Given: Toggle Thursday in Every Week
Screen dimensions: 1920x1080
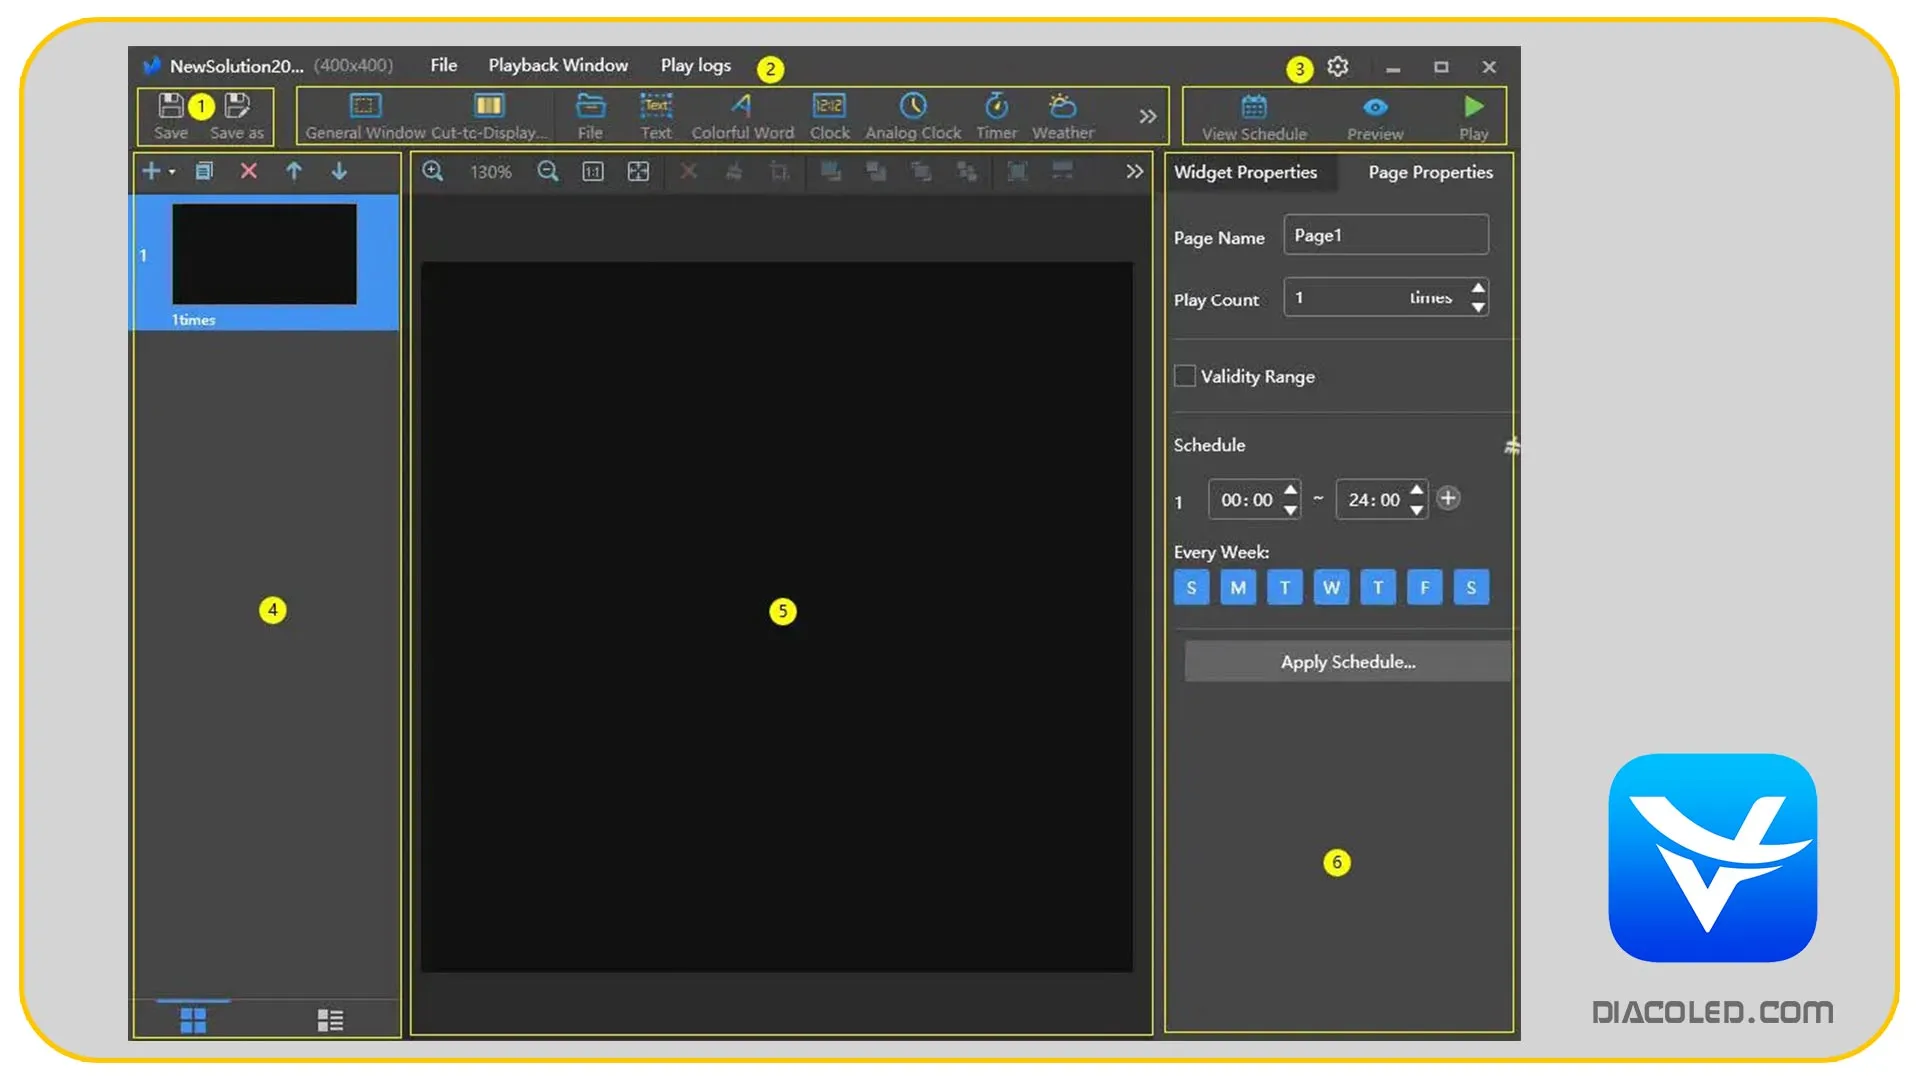Looking at the screenshot, I should click(x=1378, y=587).
